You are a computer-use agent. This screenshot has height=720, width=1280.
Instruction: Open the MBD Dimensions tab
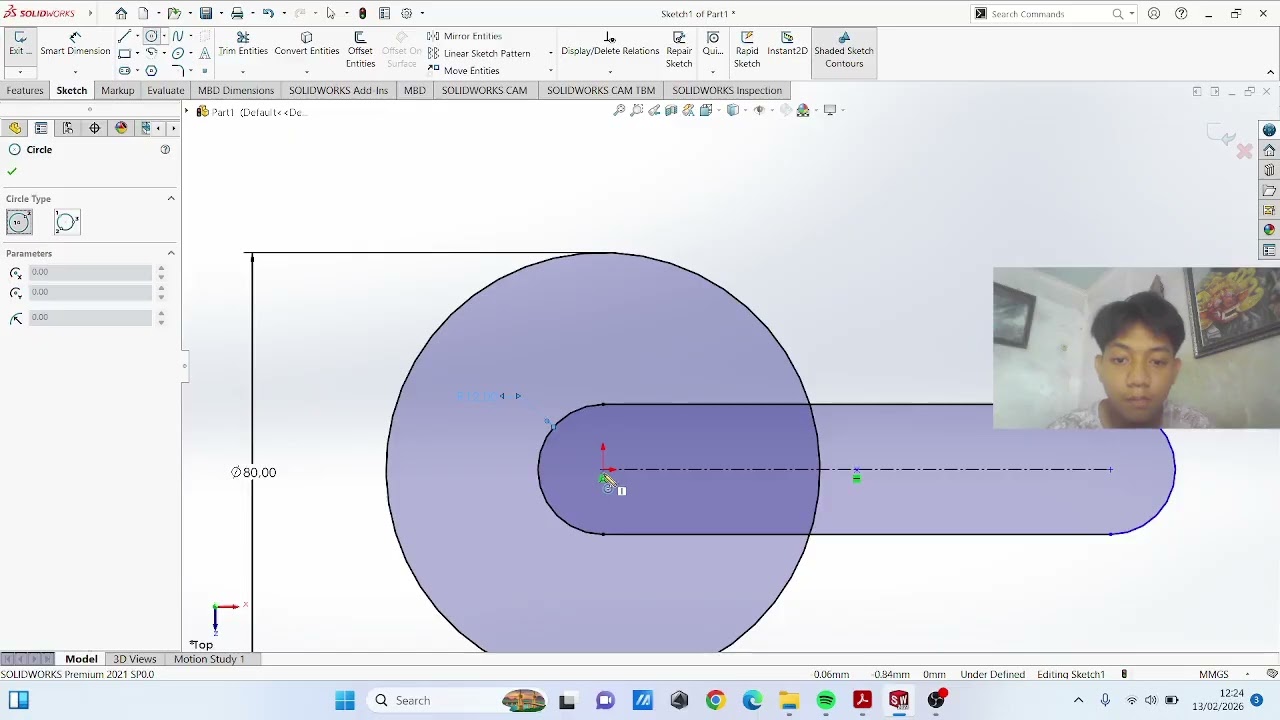click(236, 90)
